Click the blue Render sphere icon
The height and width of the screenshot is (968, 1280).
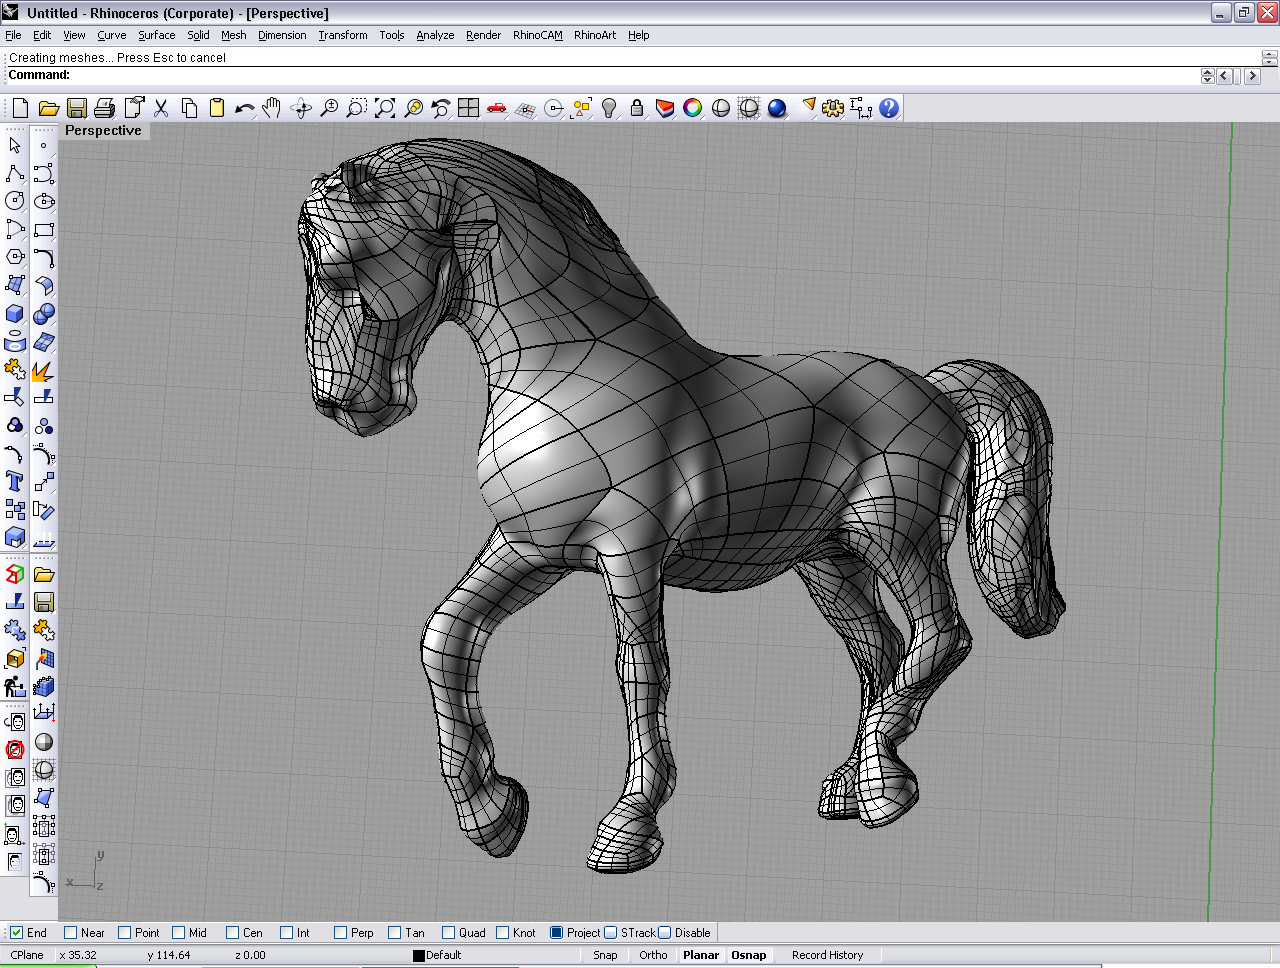(777, 108)
